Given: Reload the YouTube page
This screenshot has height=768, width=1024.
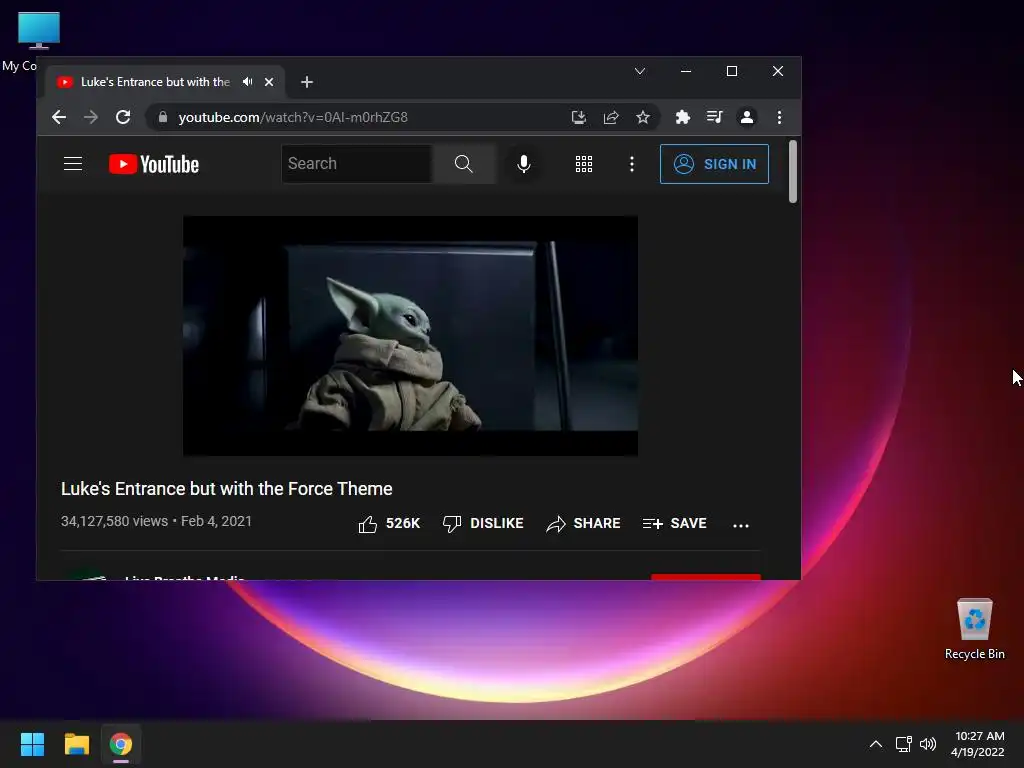Looking at the screenshot, I should click(x=123, y=118).
